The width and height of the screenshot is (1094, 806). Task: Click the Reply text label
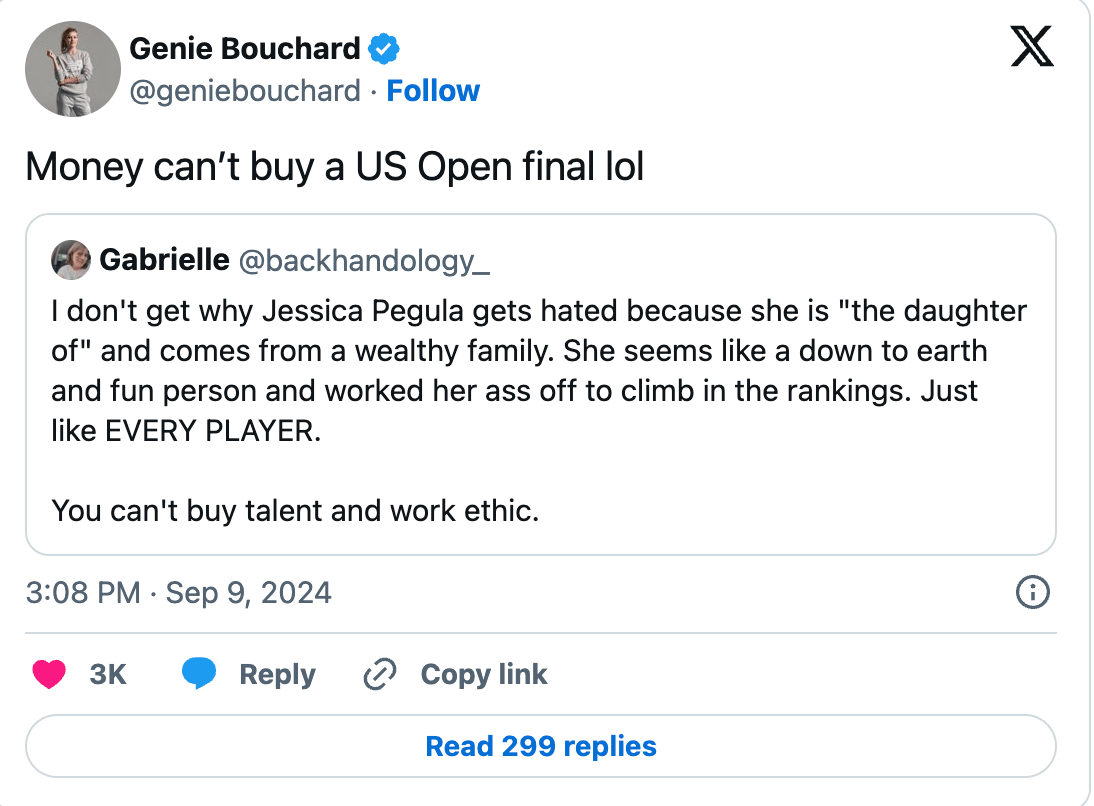coord(277,675)
